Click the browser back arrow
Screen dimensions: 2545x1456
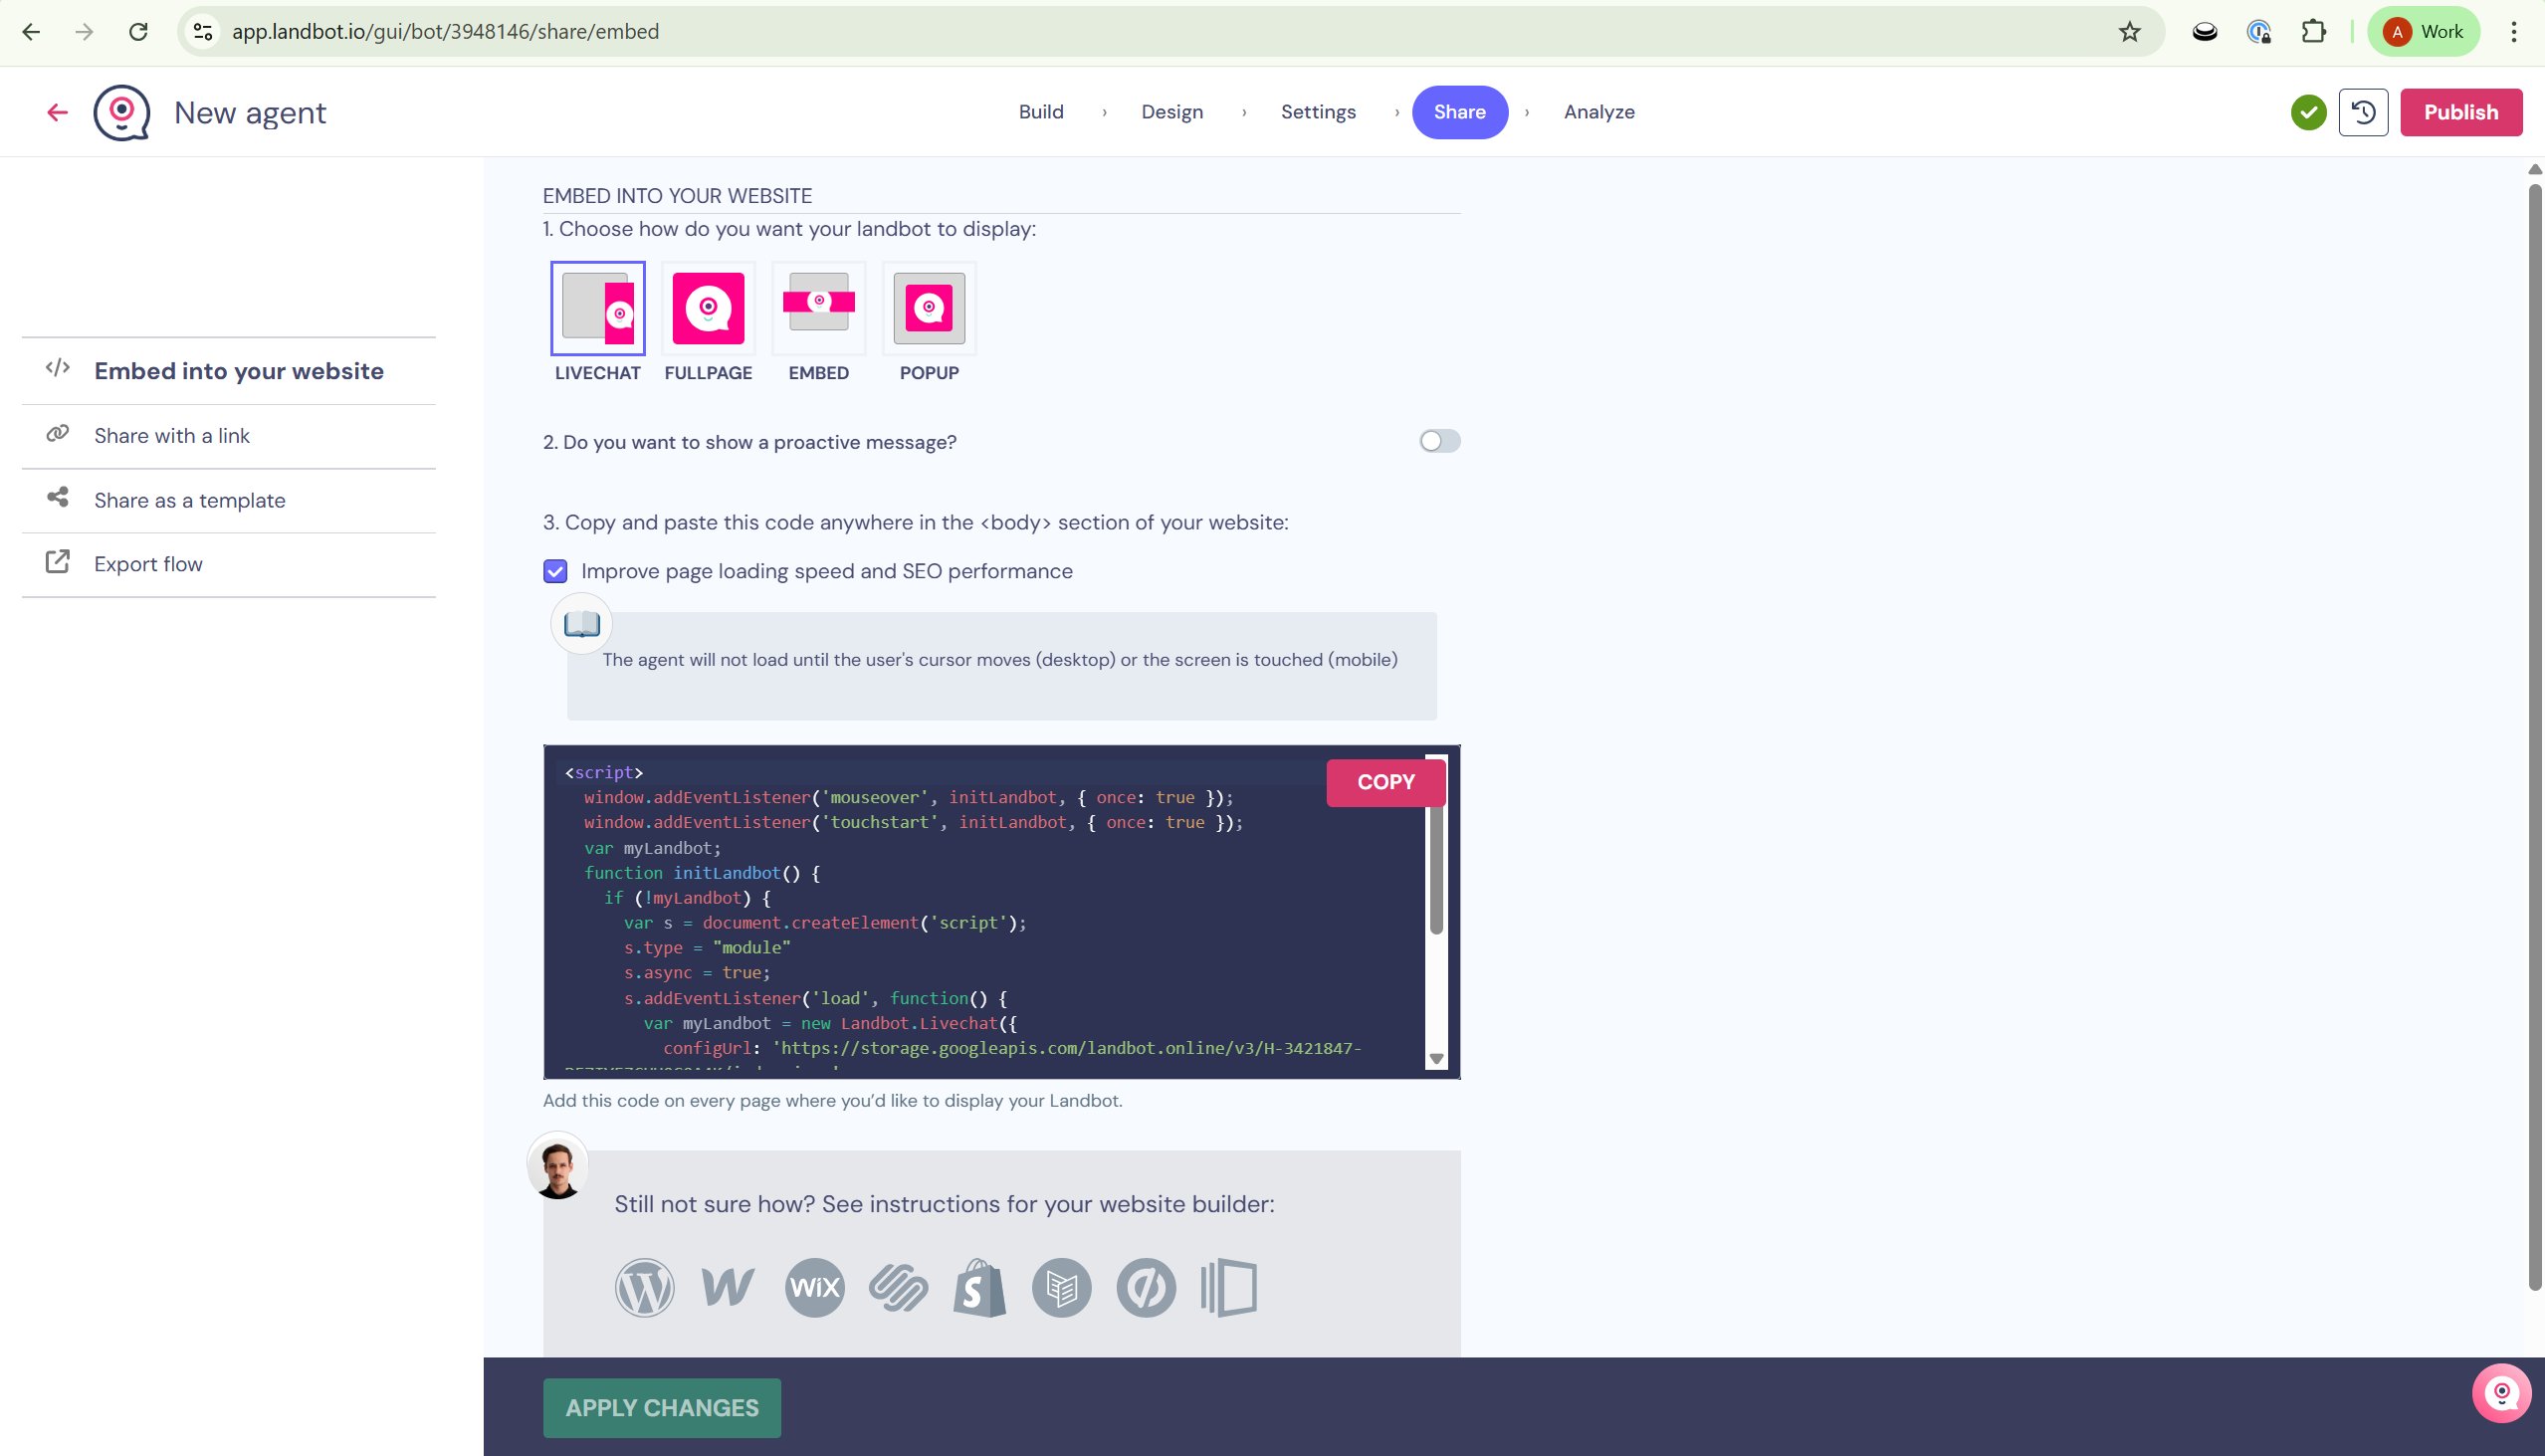[31, 32]
